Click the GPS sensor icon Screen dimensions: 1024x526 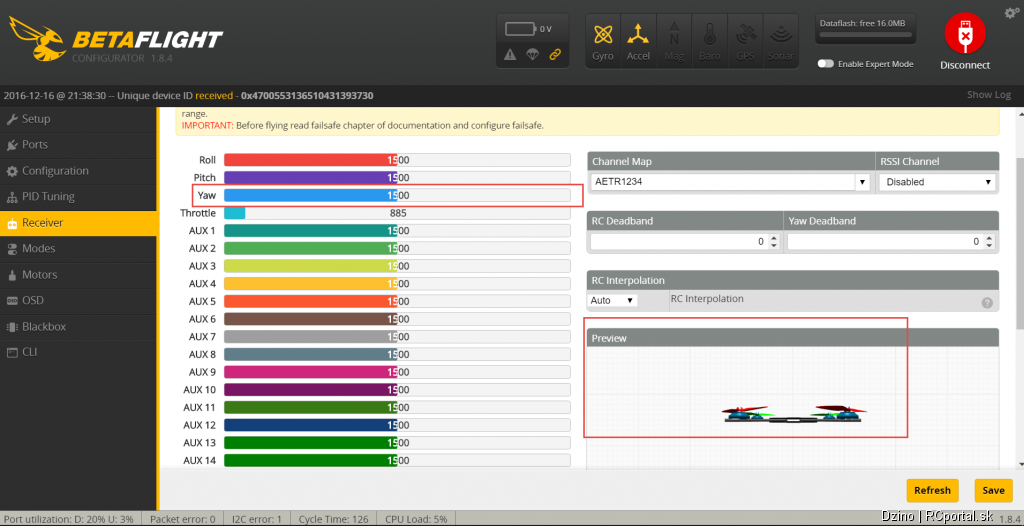tap(745, 41)
